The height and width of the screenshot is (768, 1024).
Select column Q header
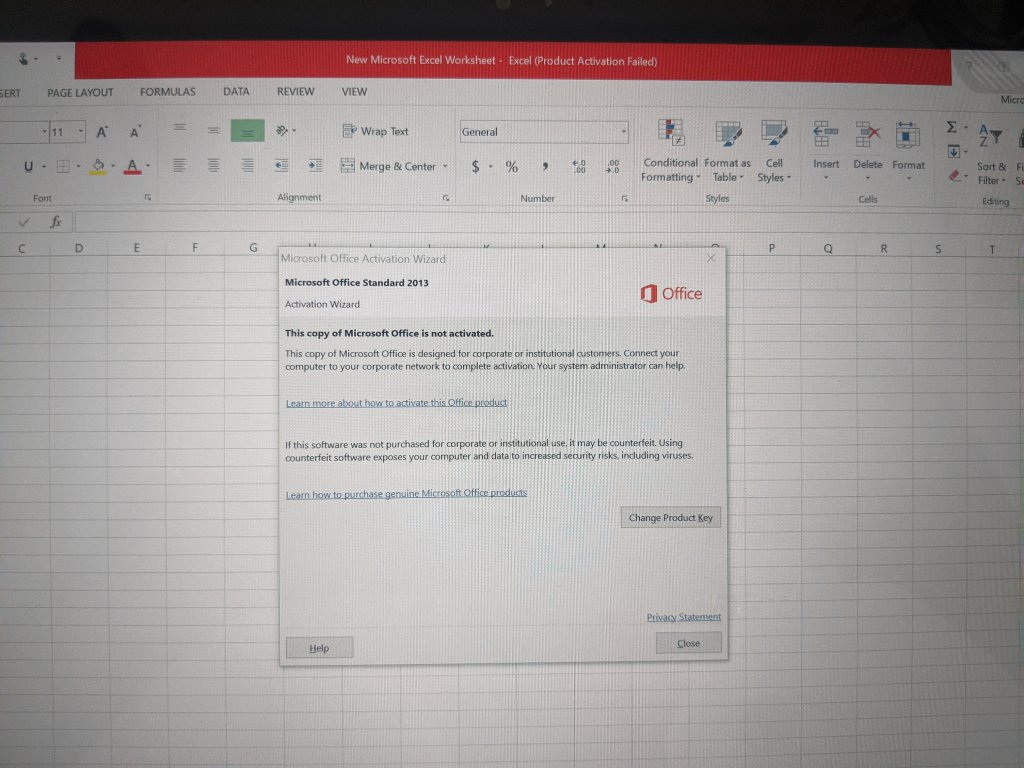[x=828, y=248]
